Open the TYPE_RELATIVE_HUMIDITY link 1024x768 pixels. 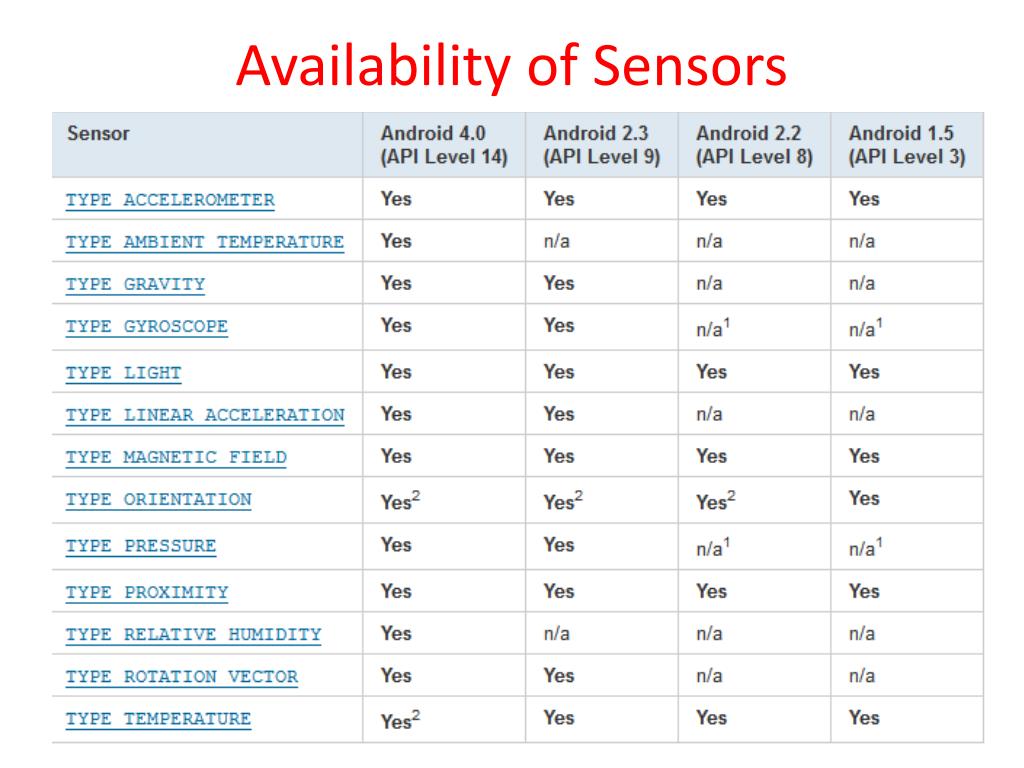tap(193, 635)
